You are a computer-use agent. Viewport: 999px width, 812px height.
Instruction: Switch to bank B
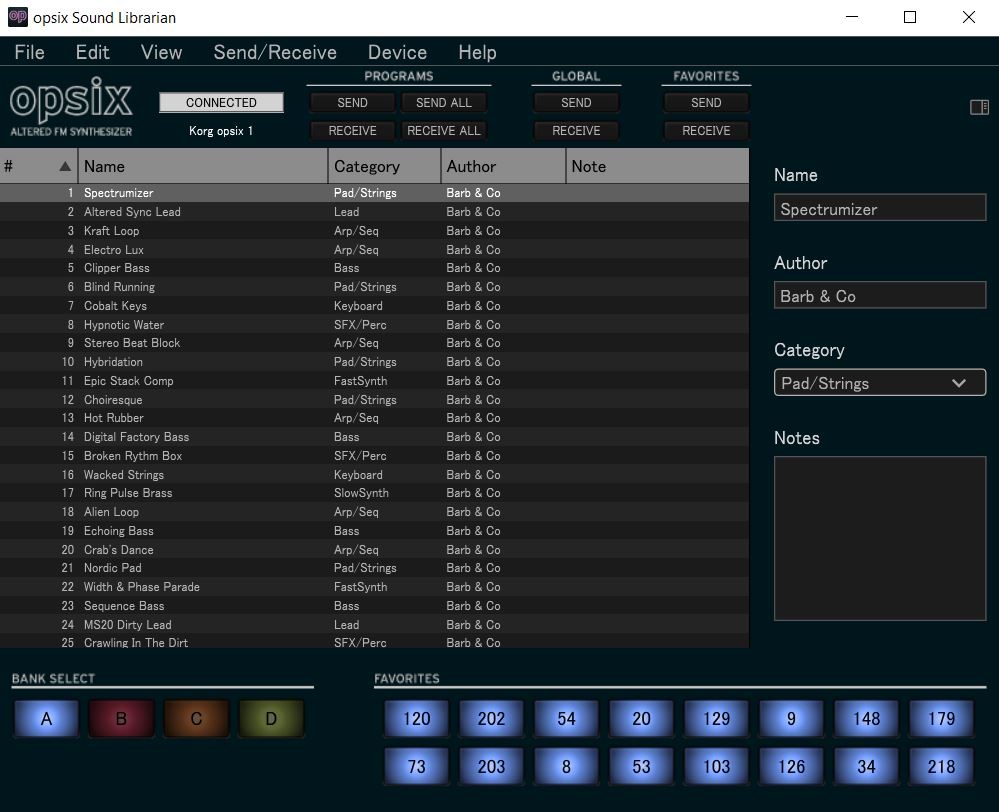pos(121,719)
